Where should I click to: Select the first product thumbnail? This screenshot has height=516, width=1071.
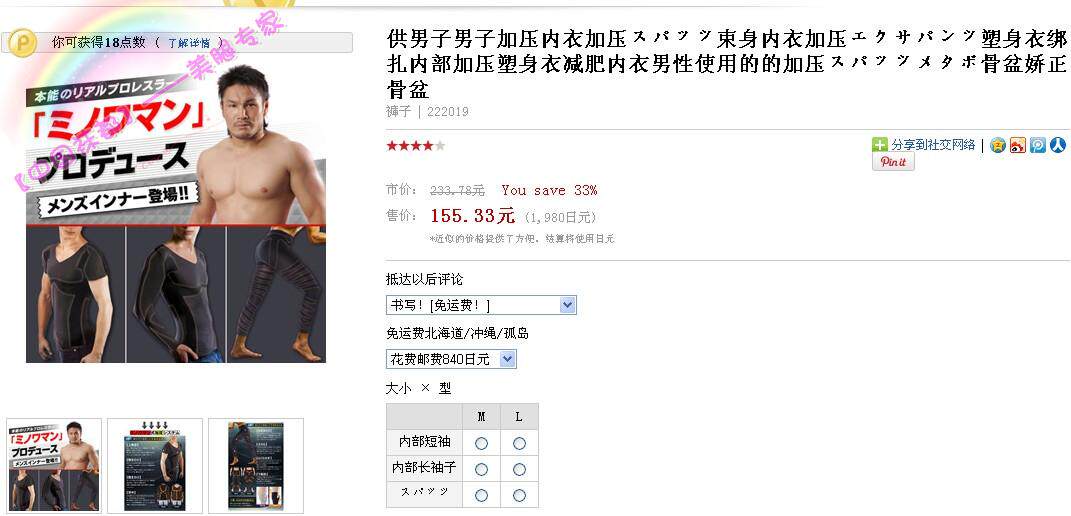(54, 465)
